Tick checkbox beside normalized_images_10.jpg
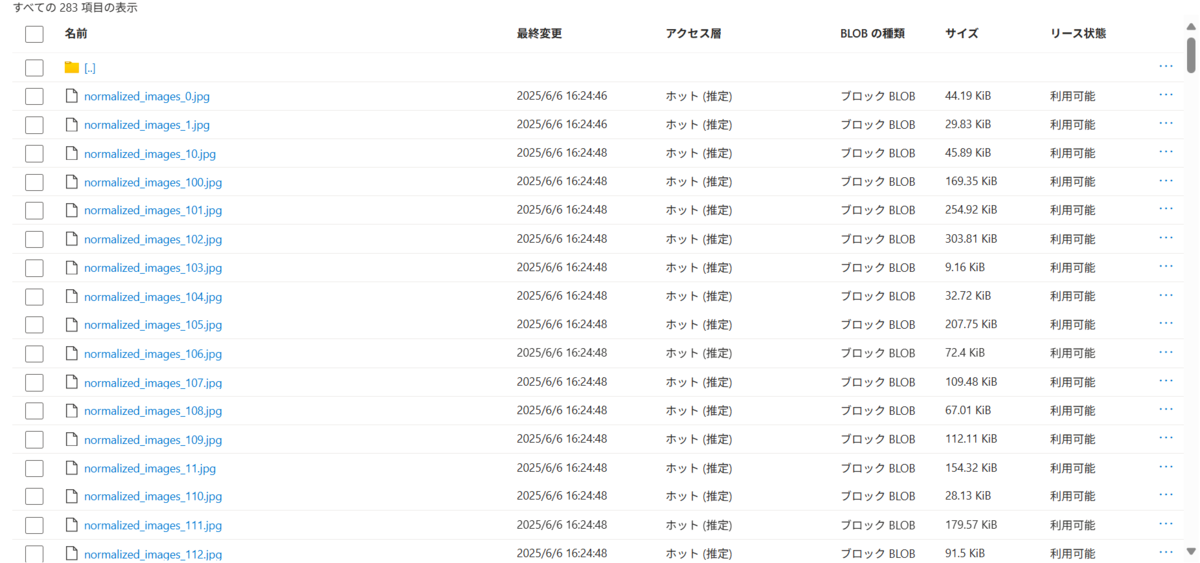1200x563 pixels. (x=34, y=154)
